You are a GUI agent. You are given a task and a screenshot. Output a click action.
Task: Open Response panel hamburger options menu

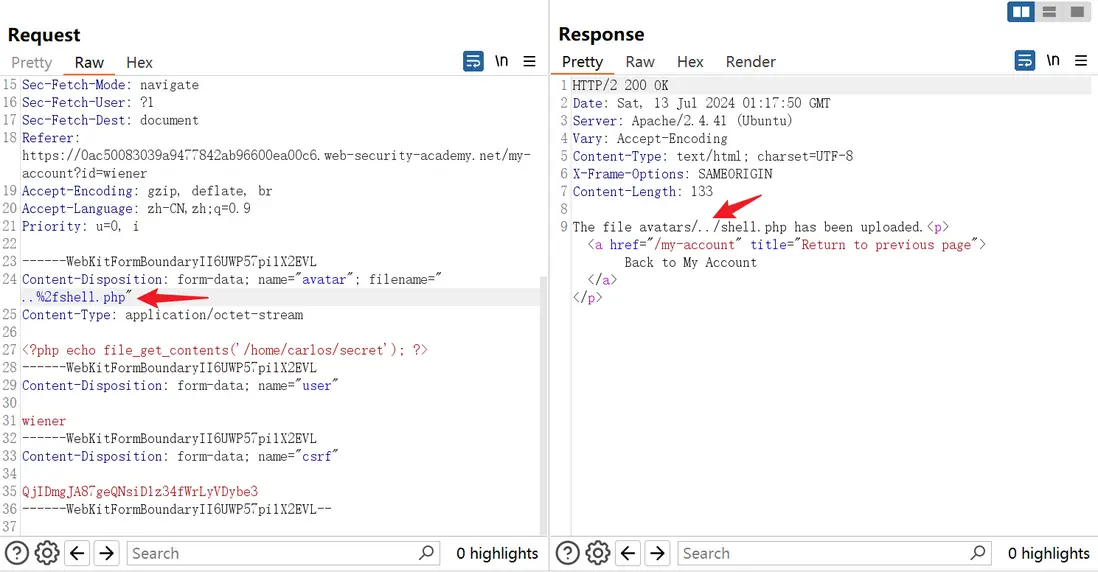(1081, 61)
